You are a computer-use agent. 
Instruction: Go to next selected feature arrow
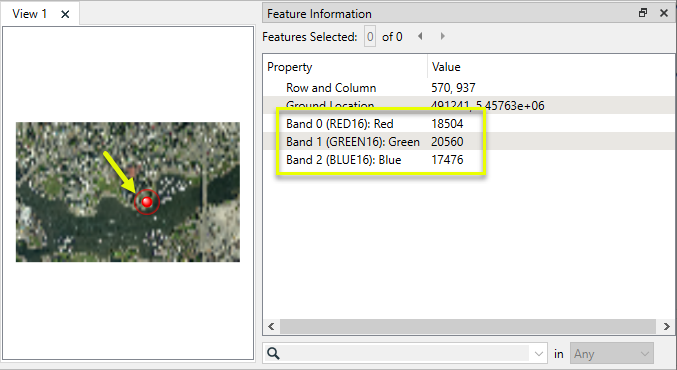click(443, 36)
